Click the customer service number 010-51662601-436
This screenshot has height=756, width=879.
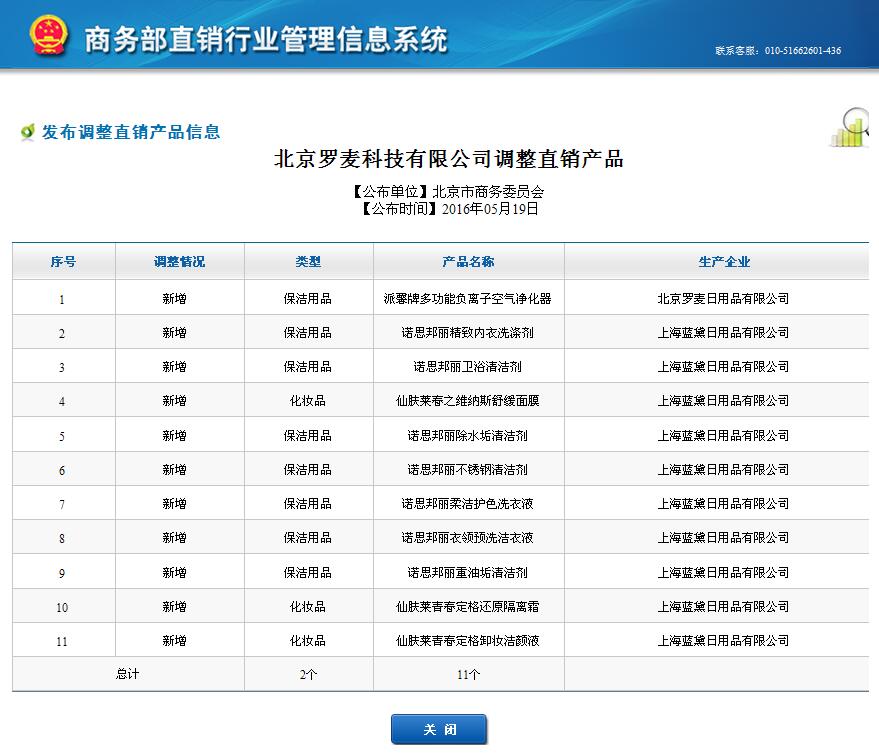point(802,51)
